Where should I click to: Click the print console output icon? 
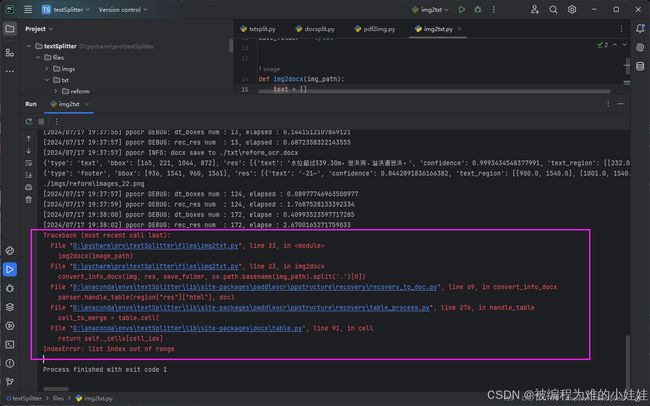(x=29, y=187)
